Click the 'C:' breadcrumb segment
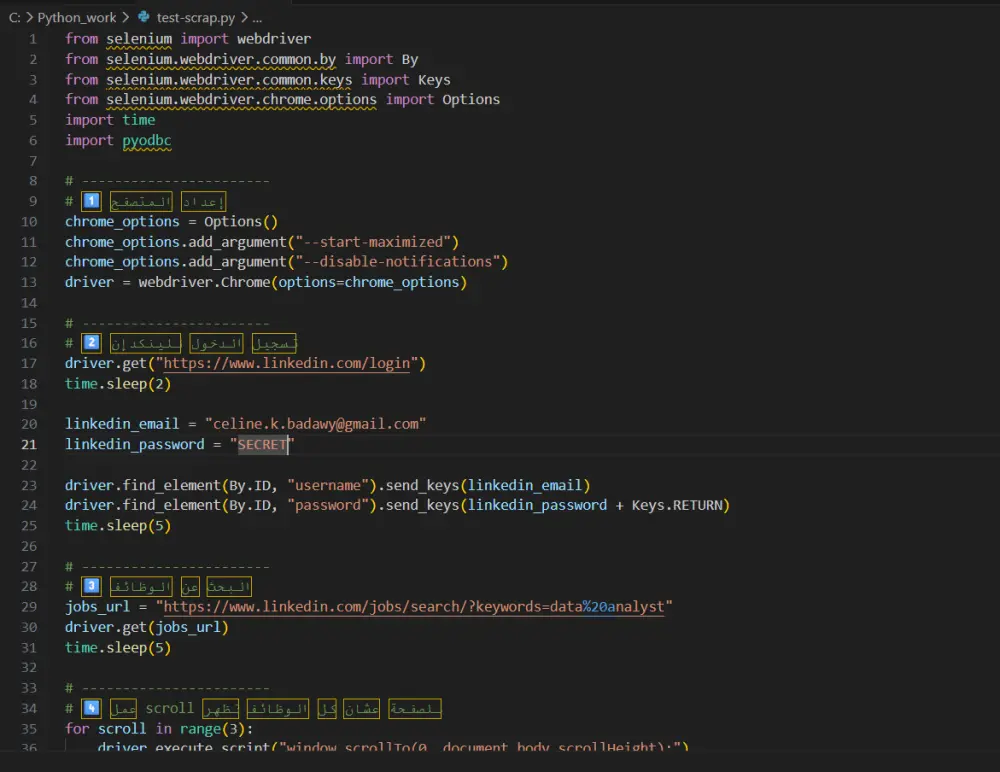This screenshot has width=1000, height=772. point(15,18)
